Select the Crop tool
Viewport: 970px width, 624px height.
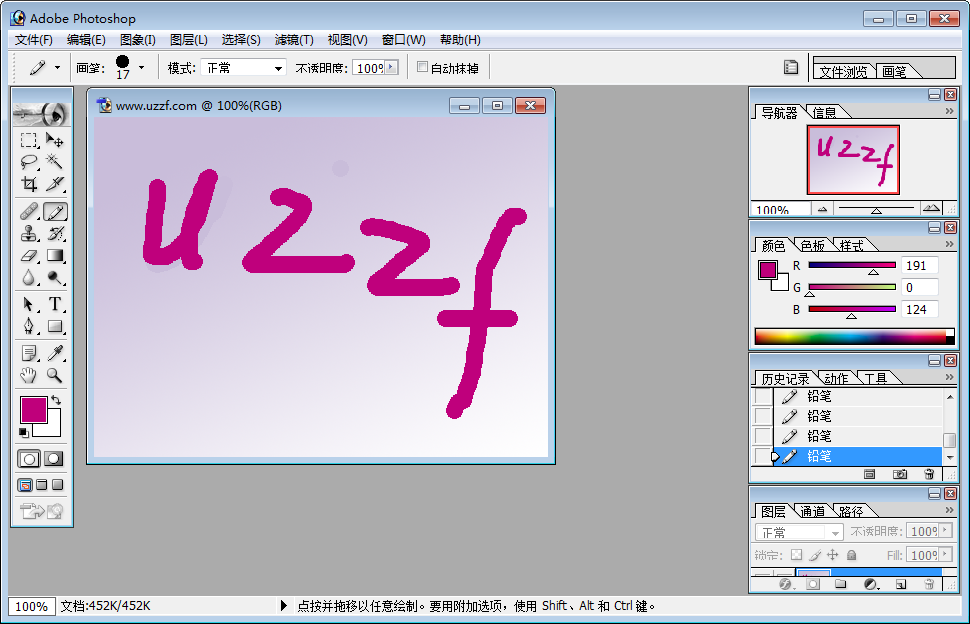28,184
